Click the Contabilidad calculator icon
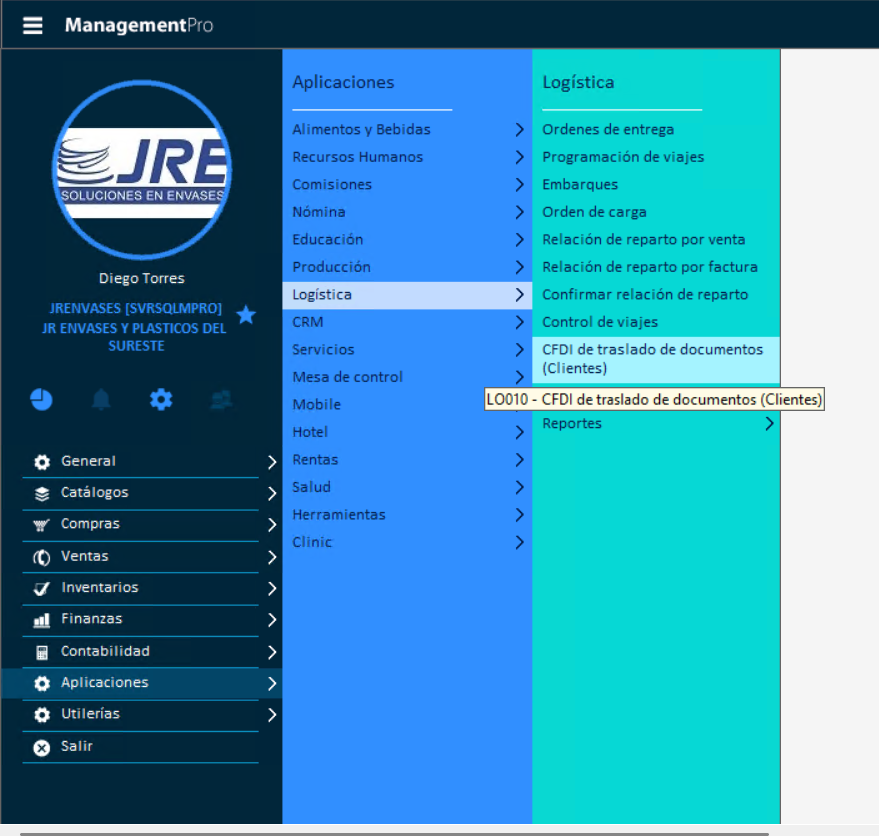879x836 pixels. click(x=42, y=652)
